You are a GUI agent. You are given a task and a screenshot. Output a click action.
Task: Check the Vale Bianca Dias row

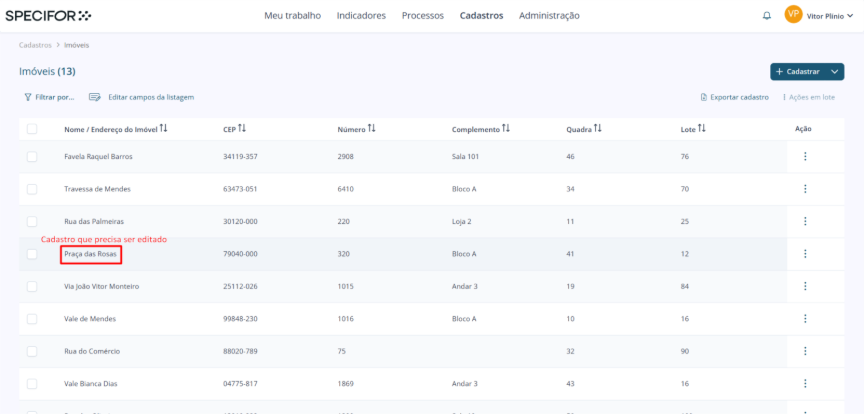(32, 384)
